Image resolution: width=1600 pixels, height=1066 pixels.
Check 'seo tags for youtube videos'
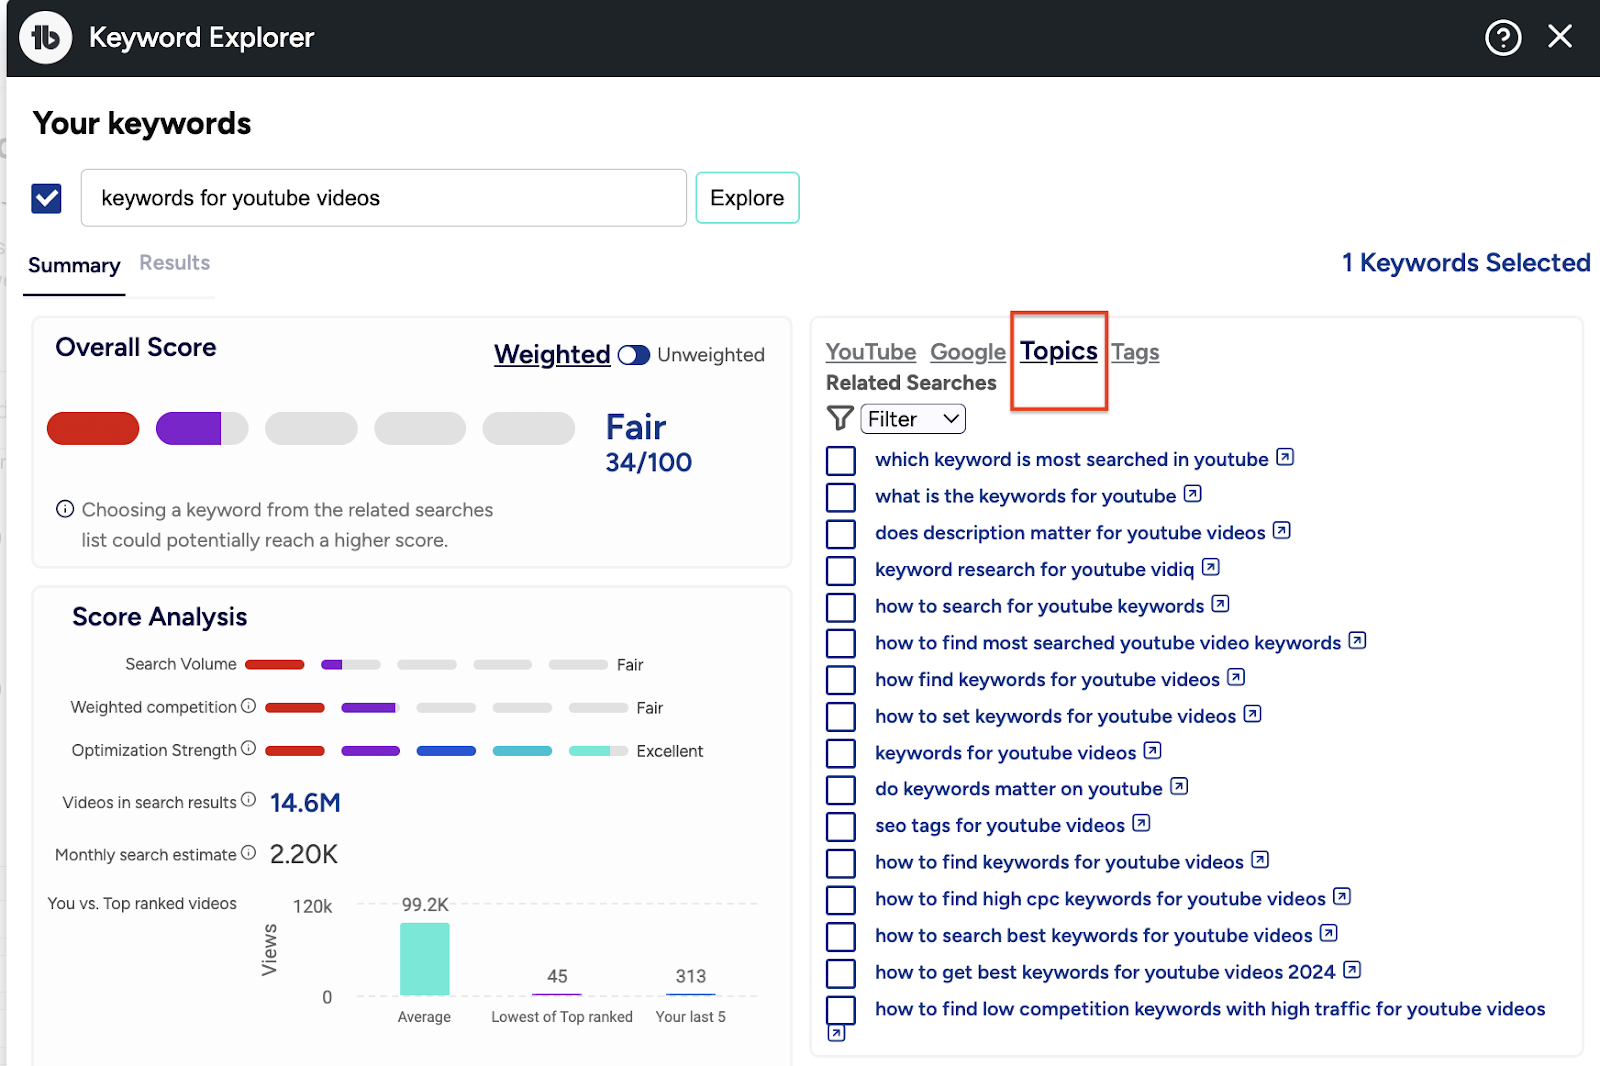[841, 827]
